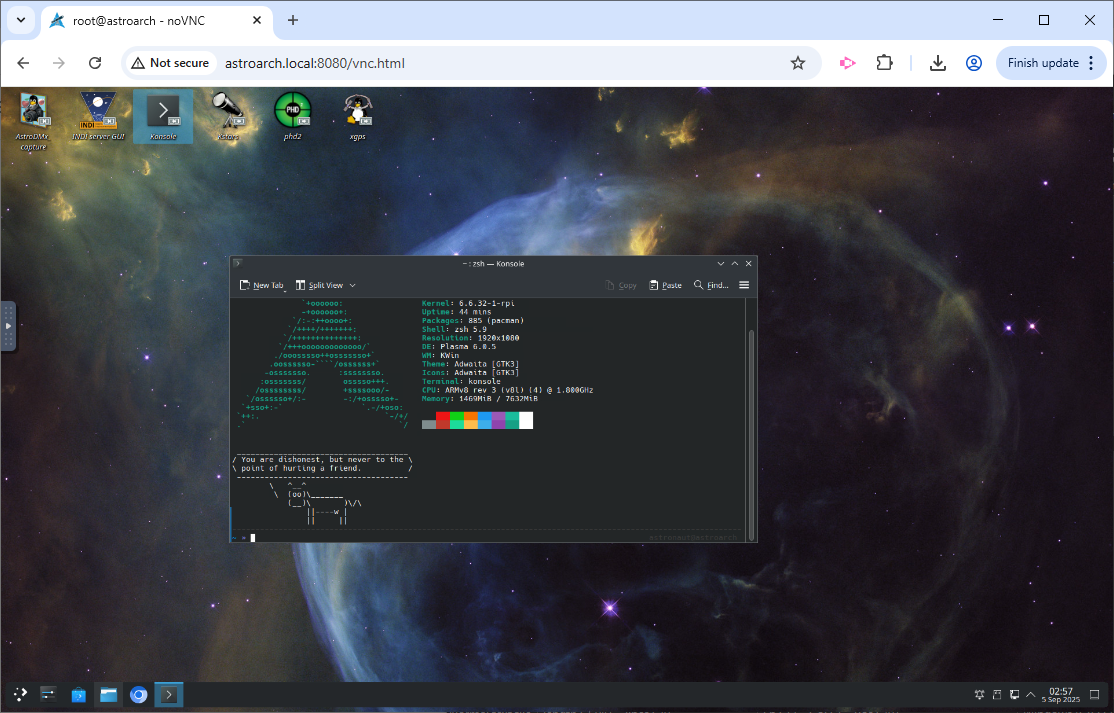Expand the small New Tab dropdown arrow
Screen dimensions: 1114x713
click(x=285, y=290)
